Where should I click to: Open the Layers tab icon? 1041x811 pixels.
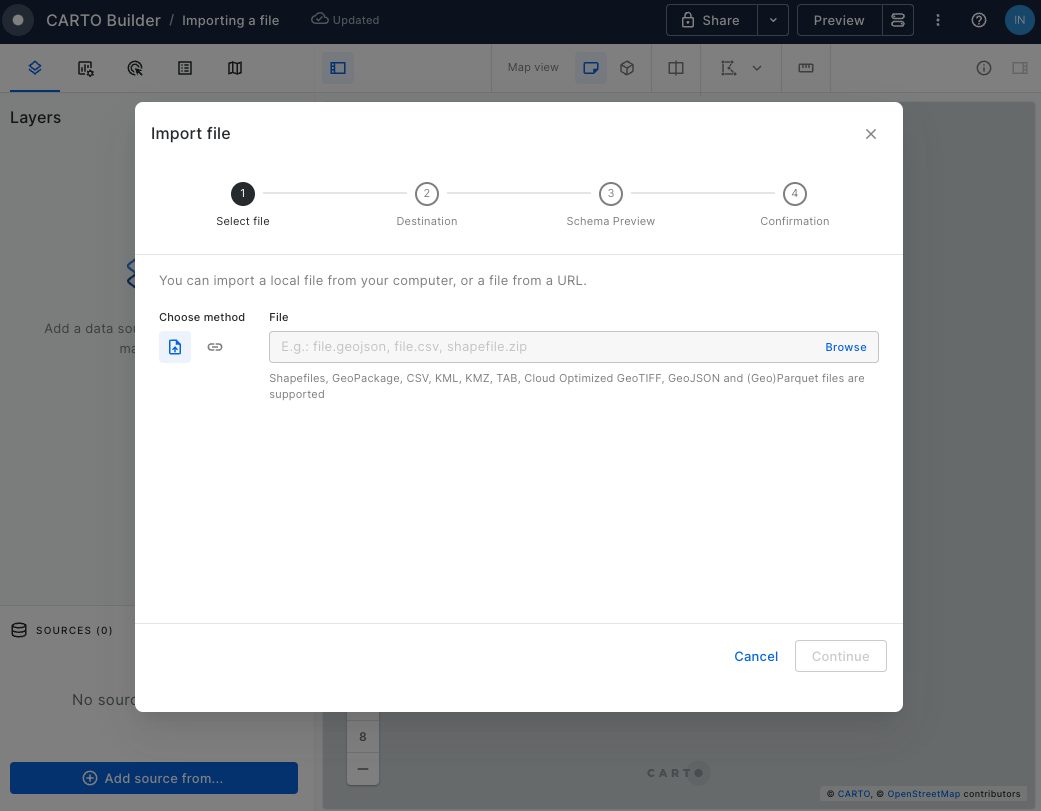(35, 68)
